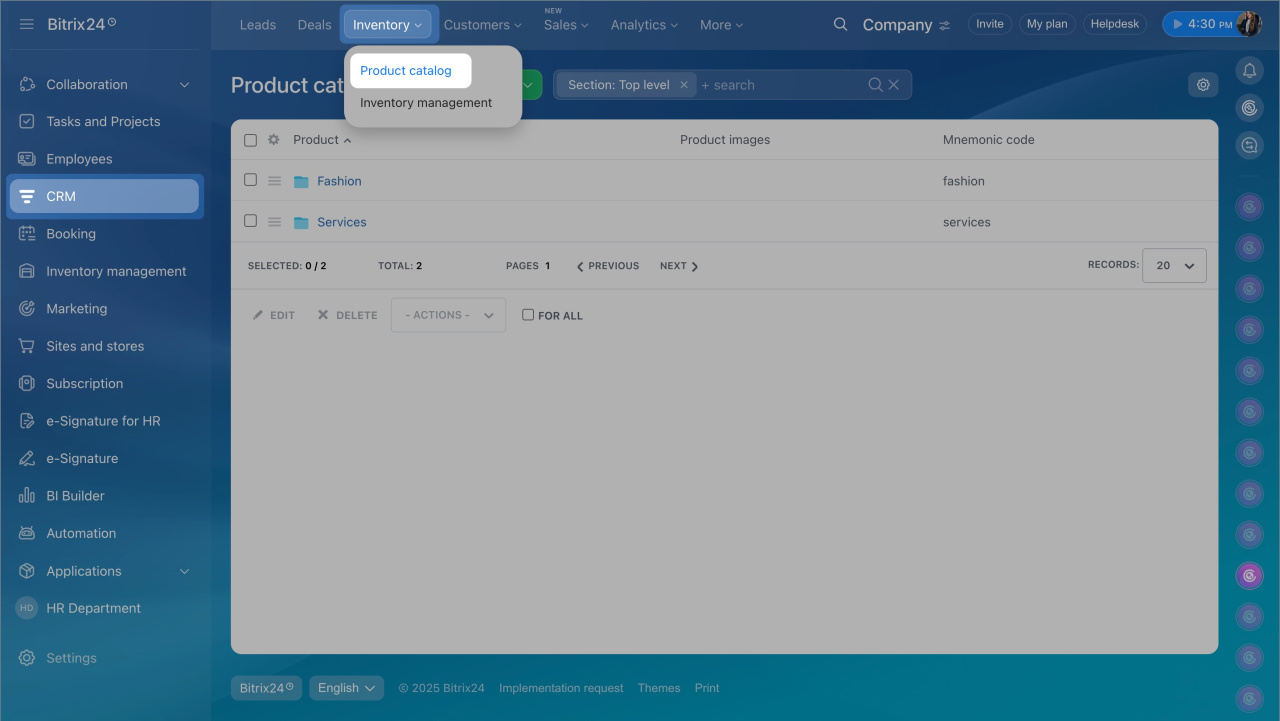Click the hamburger menu icon beside Bitrix24
Screen dimensions: 1280x721
coord(27,24)
